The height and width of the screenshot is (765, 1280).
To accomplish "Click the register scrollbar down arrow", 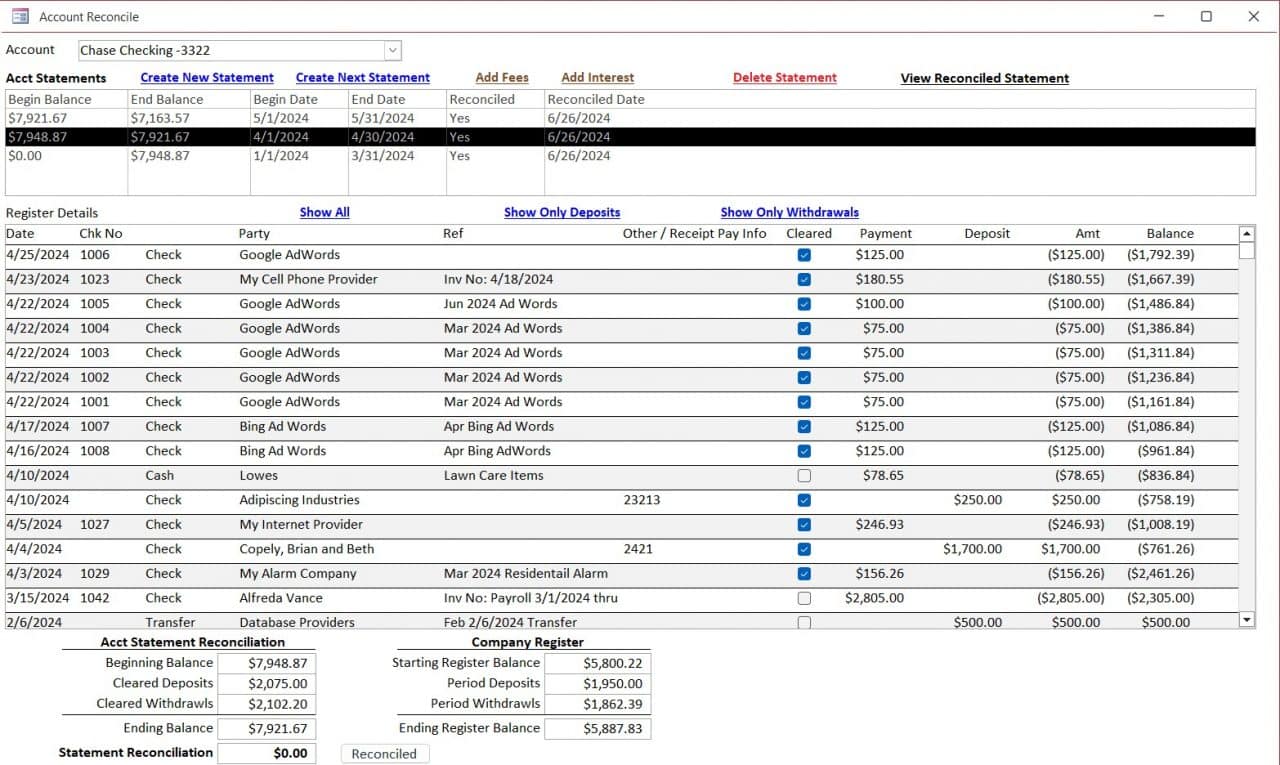I will [x=1246, y=619].
